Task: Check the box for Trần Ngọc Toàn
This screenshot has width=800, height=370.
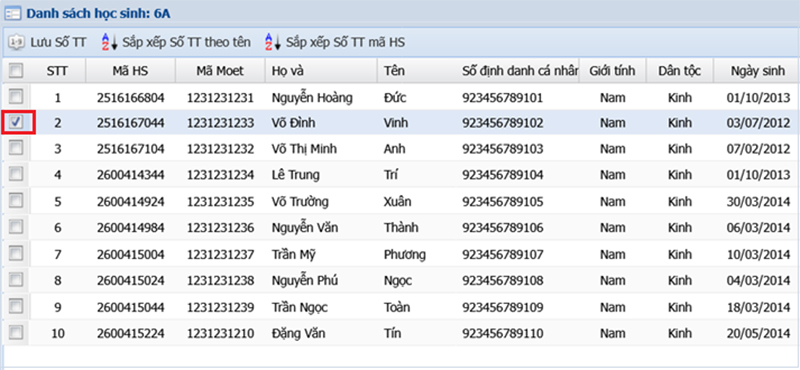Action: coord(16,306)
